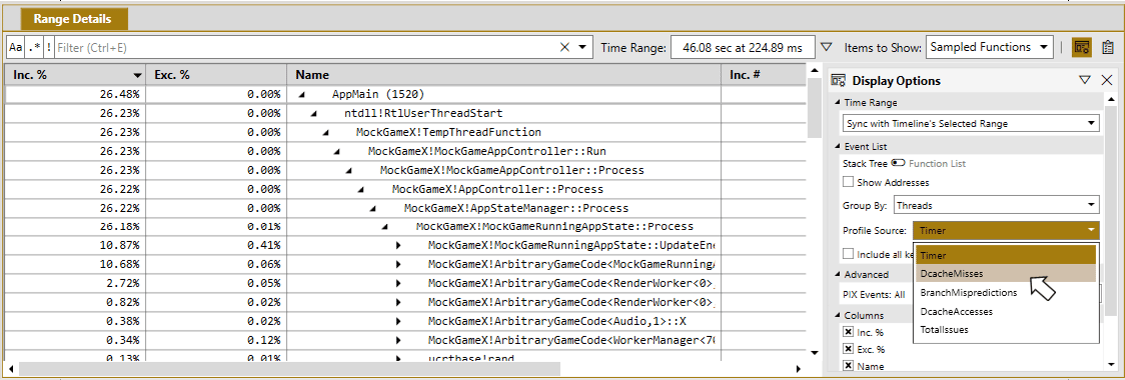
Task: Select MockGameRunningAppState::Process row
Action: coord(405,227)
